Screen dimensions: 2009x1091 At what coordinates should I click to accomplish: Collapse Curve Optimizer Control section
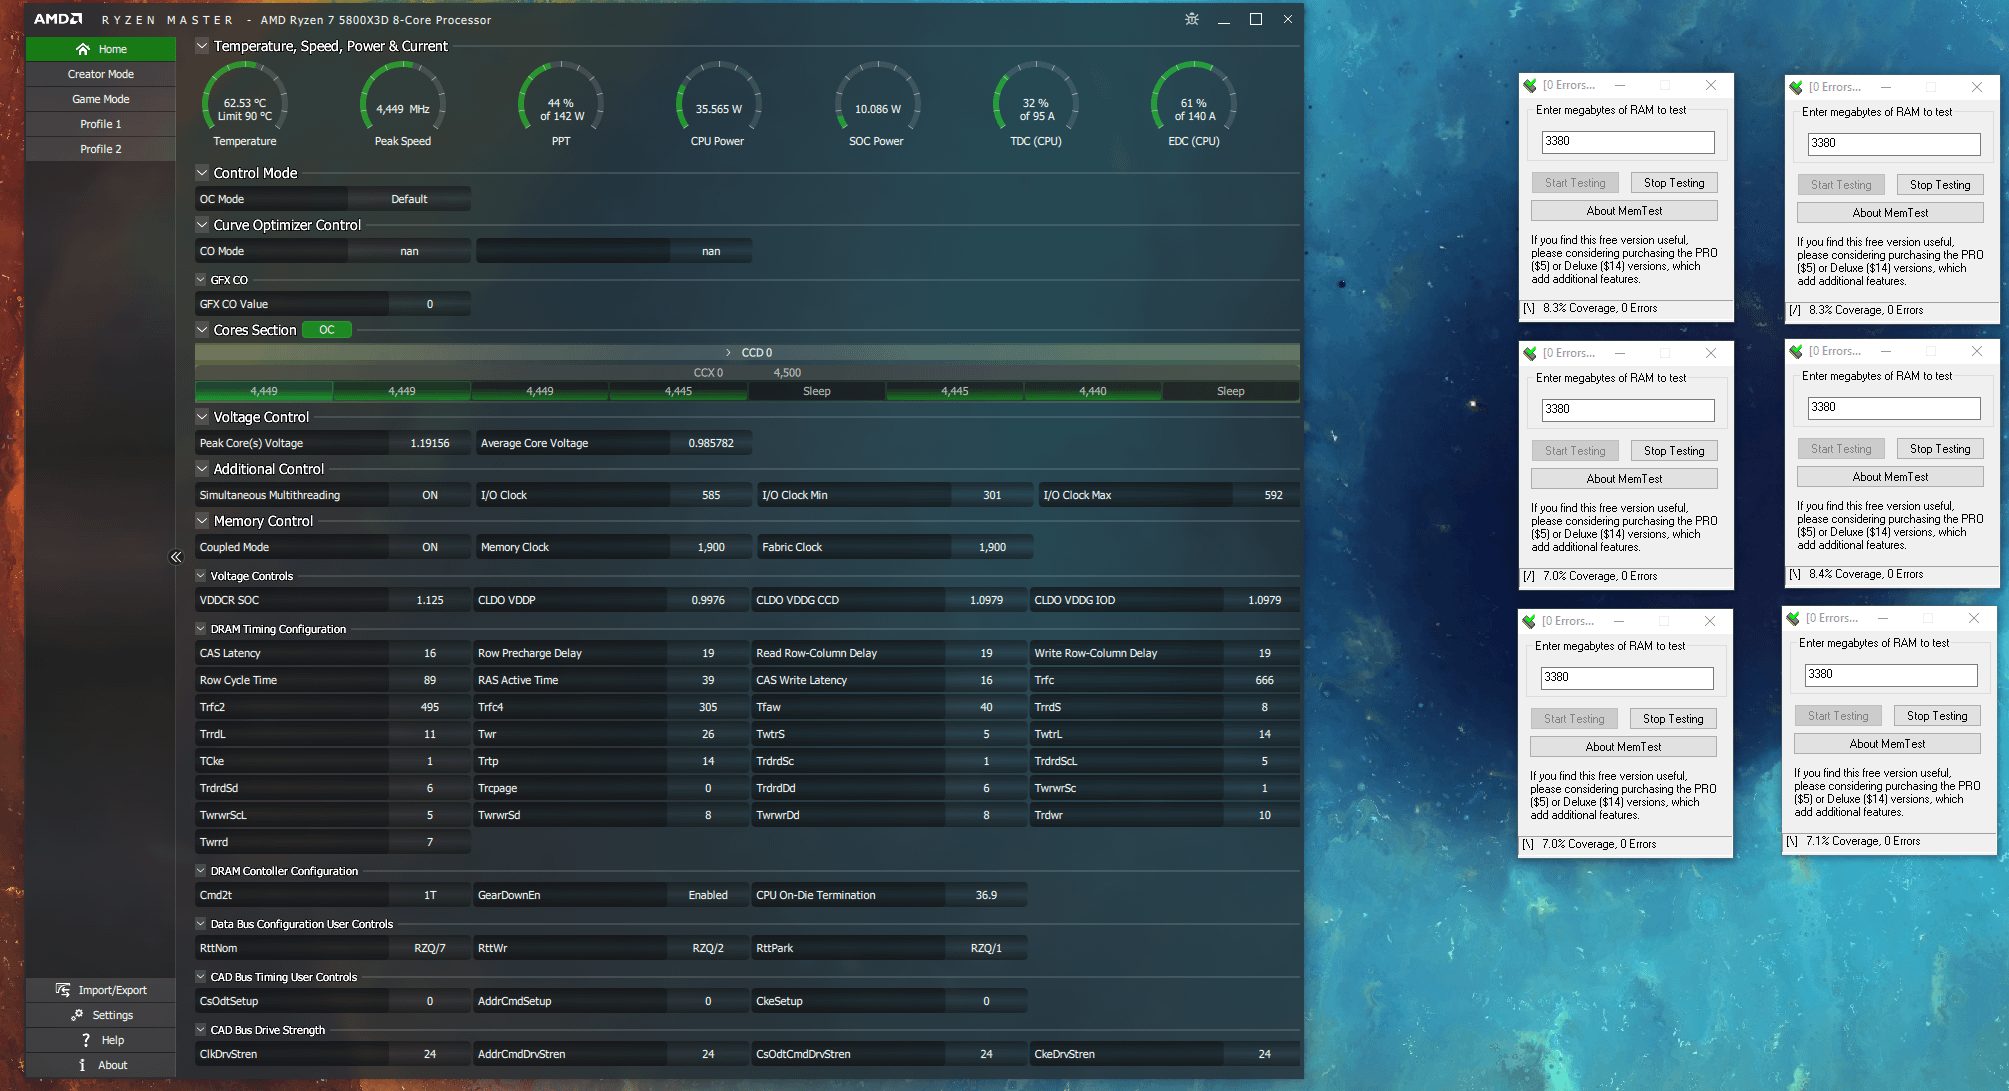pyautogui.click(x=202, y=225)
